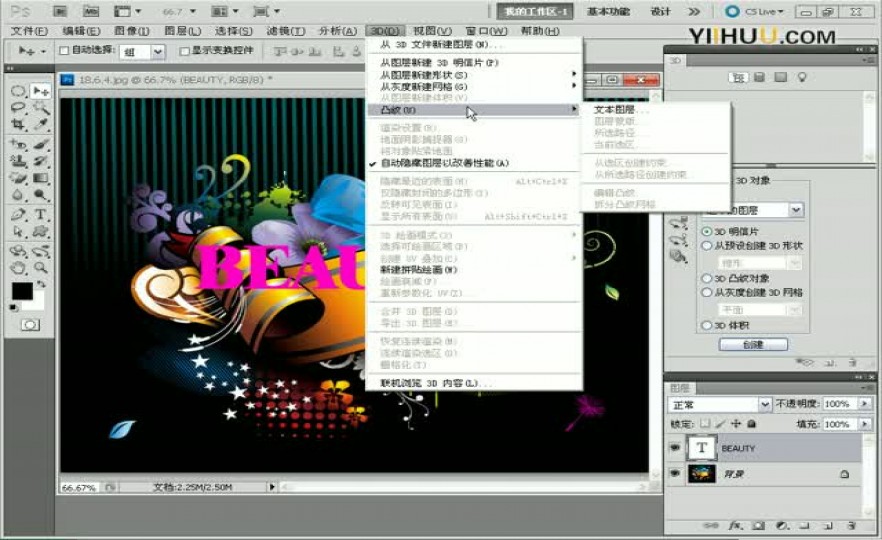The height and width of the screenshot is (540, 882).
Task: Click 创建 button in 3D panel
Action: pos(753,344)
